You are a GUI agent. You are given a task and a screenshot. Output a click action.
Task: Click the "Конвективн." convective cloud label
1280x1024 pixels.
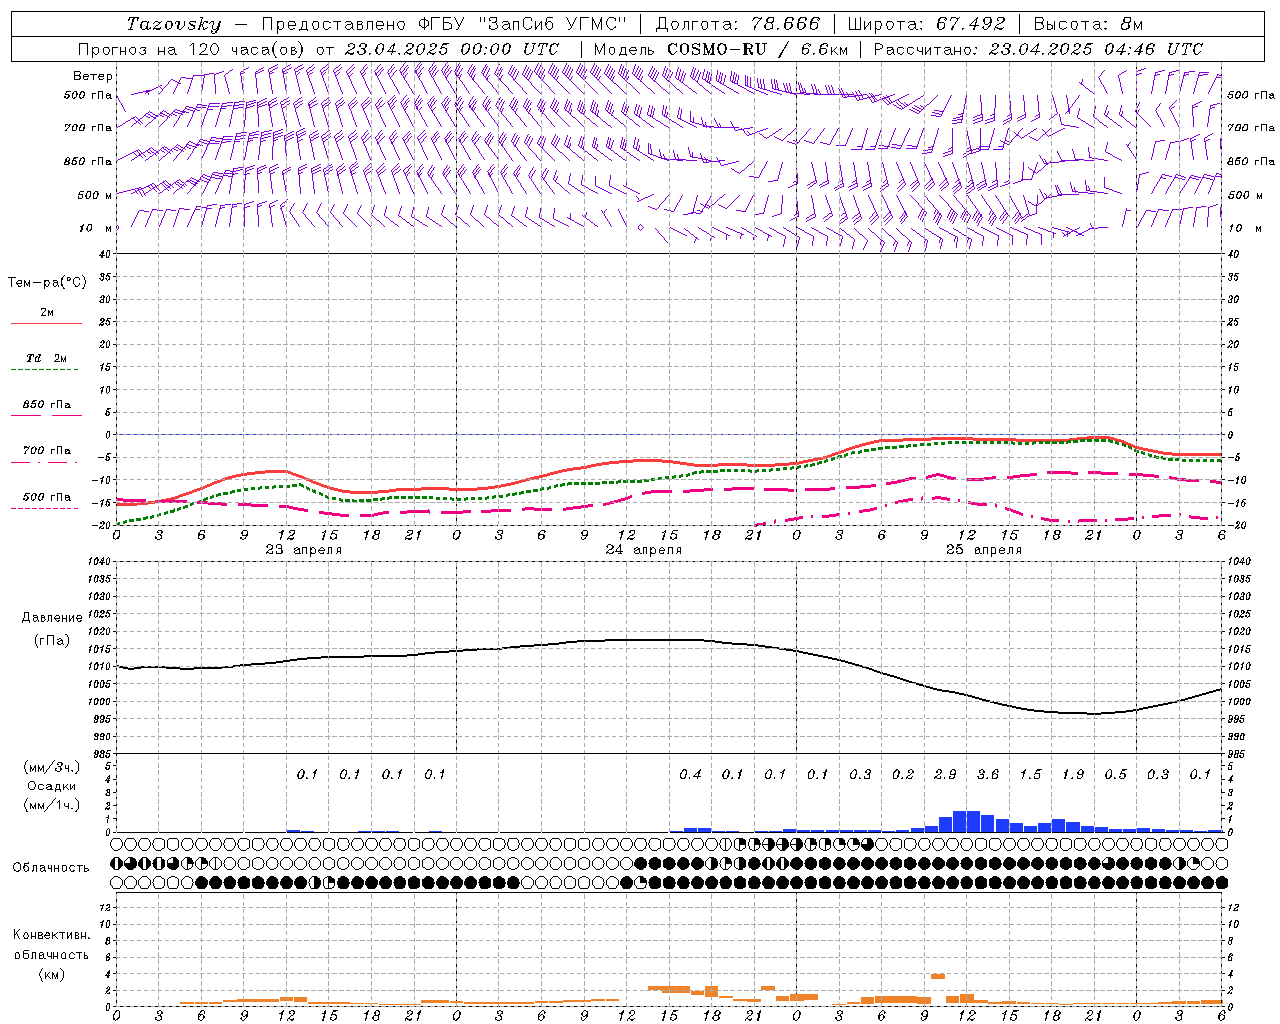click(51, 935)
